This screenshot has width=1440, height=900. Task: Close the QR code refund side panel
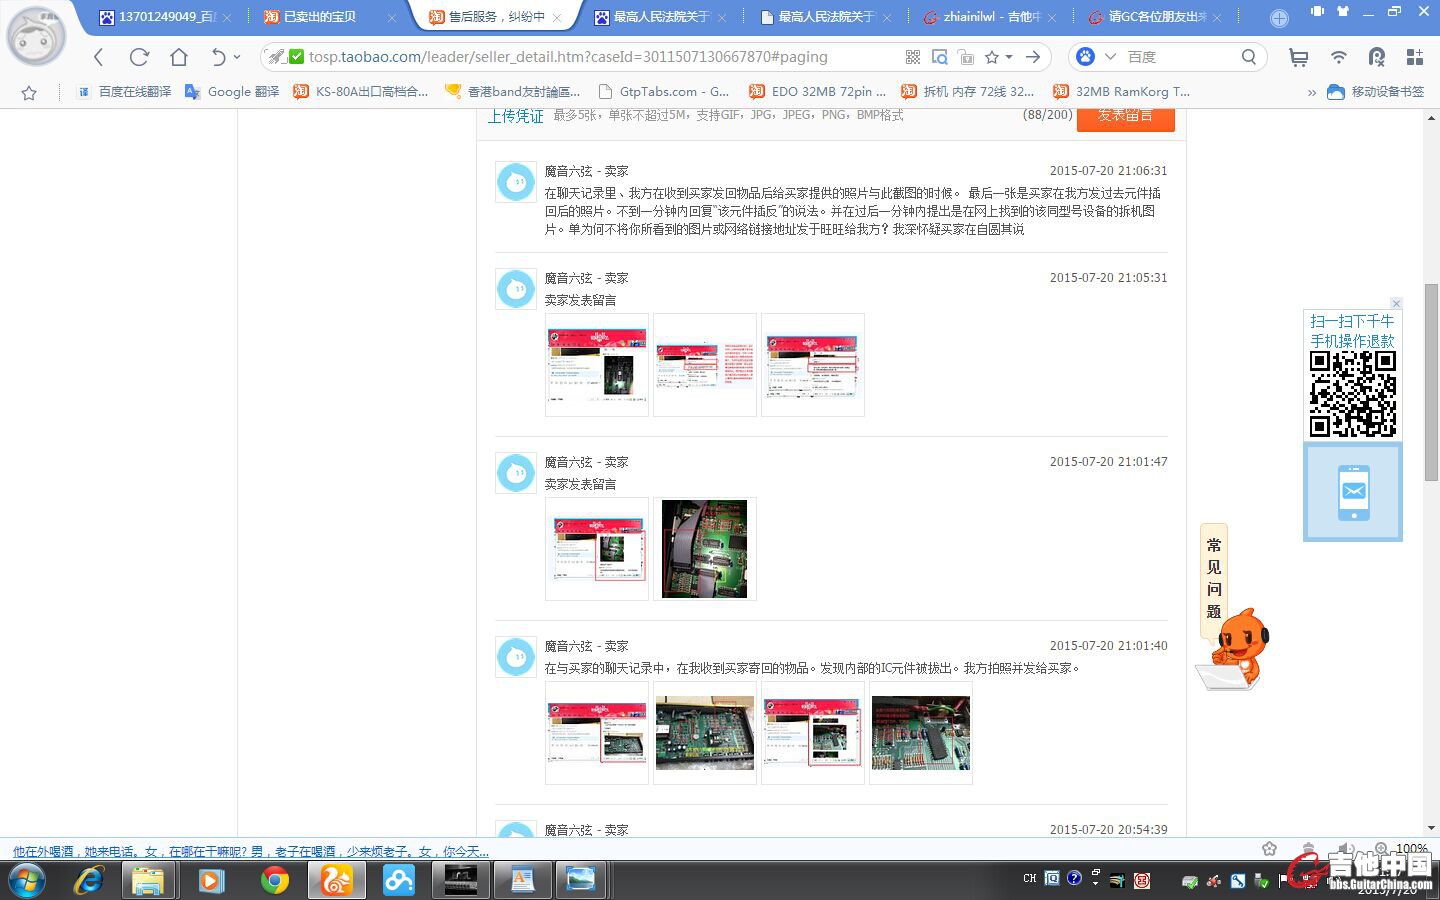1396,303
